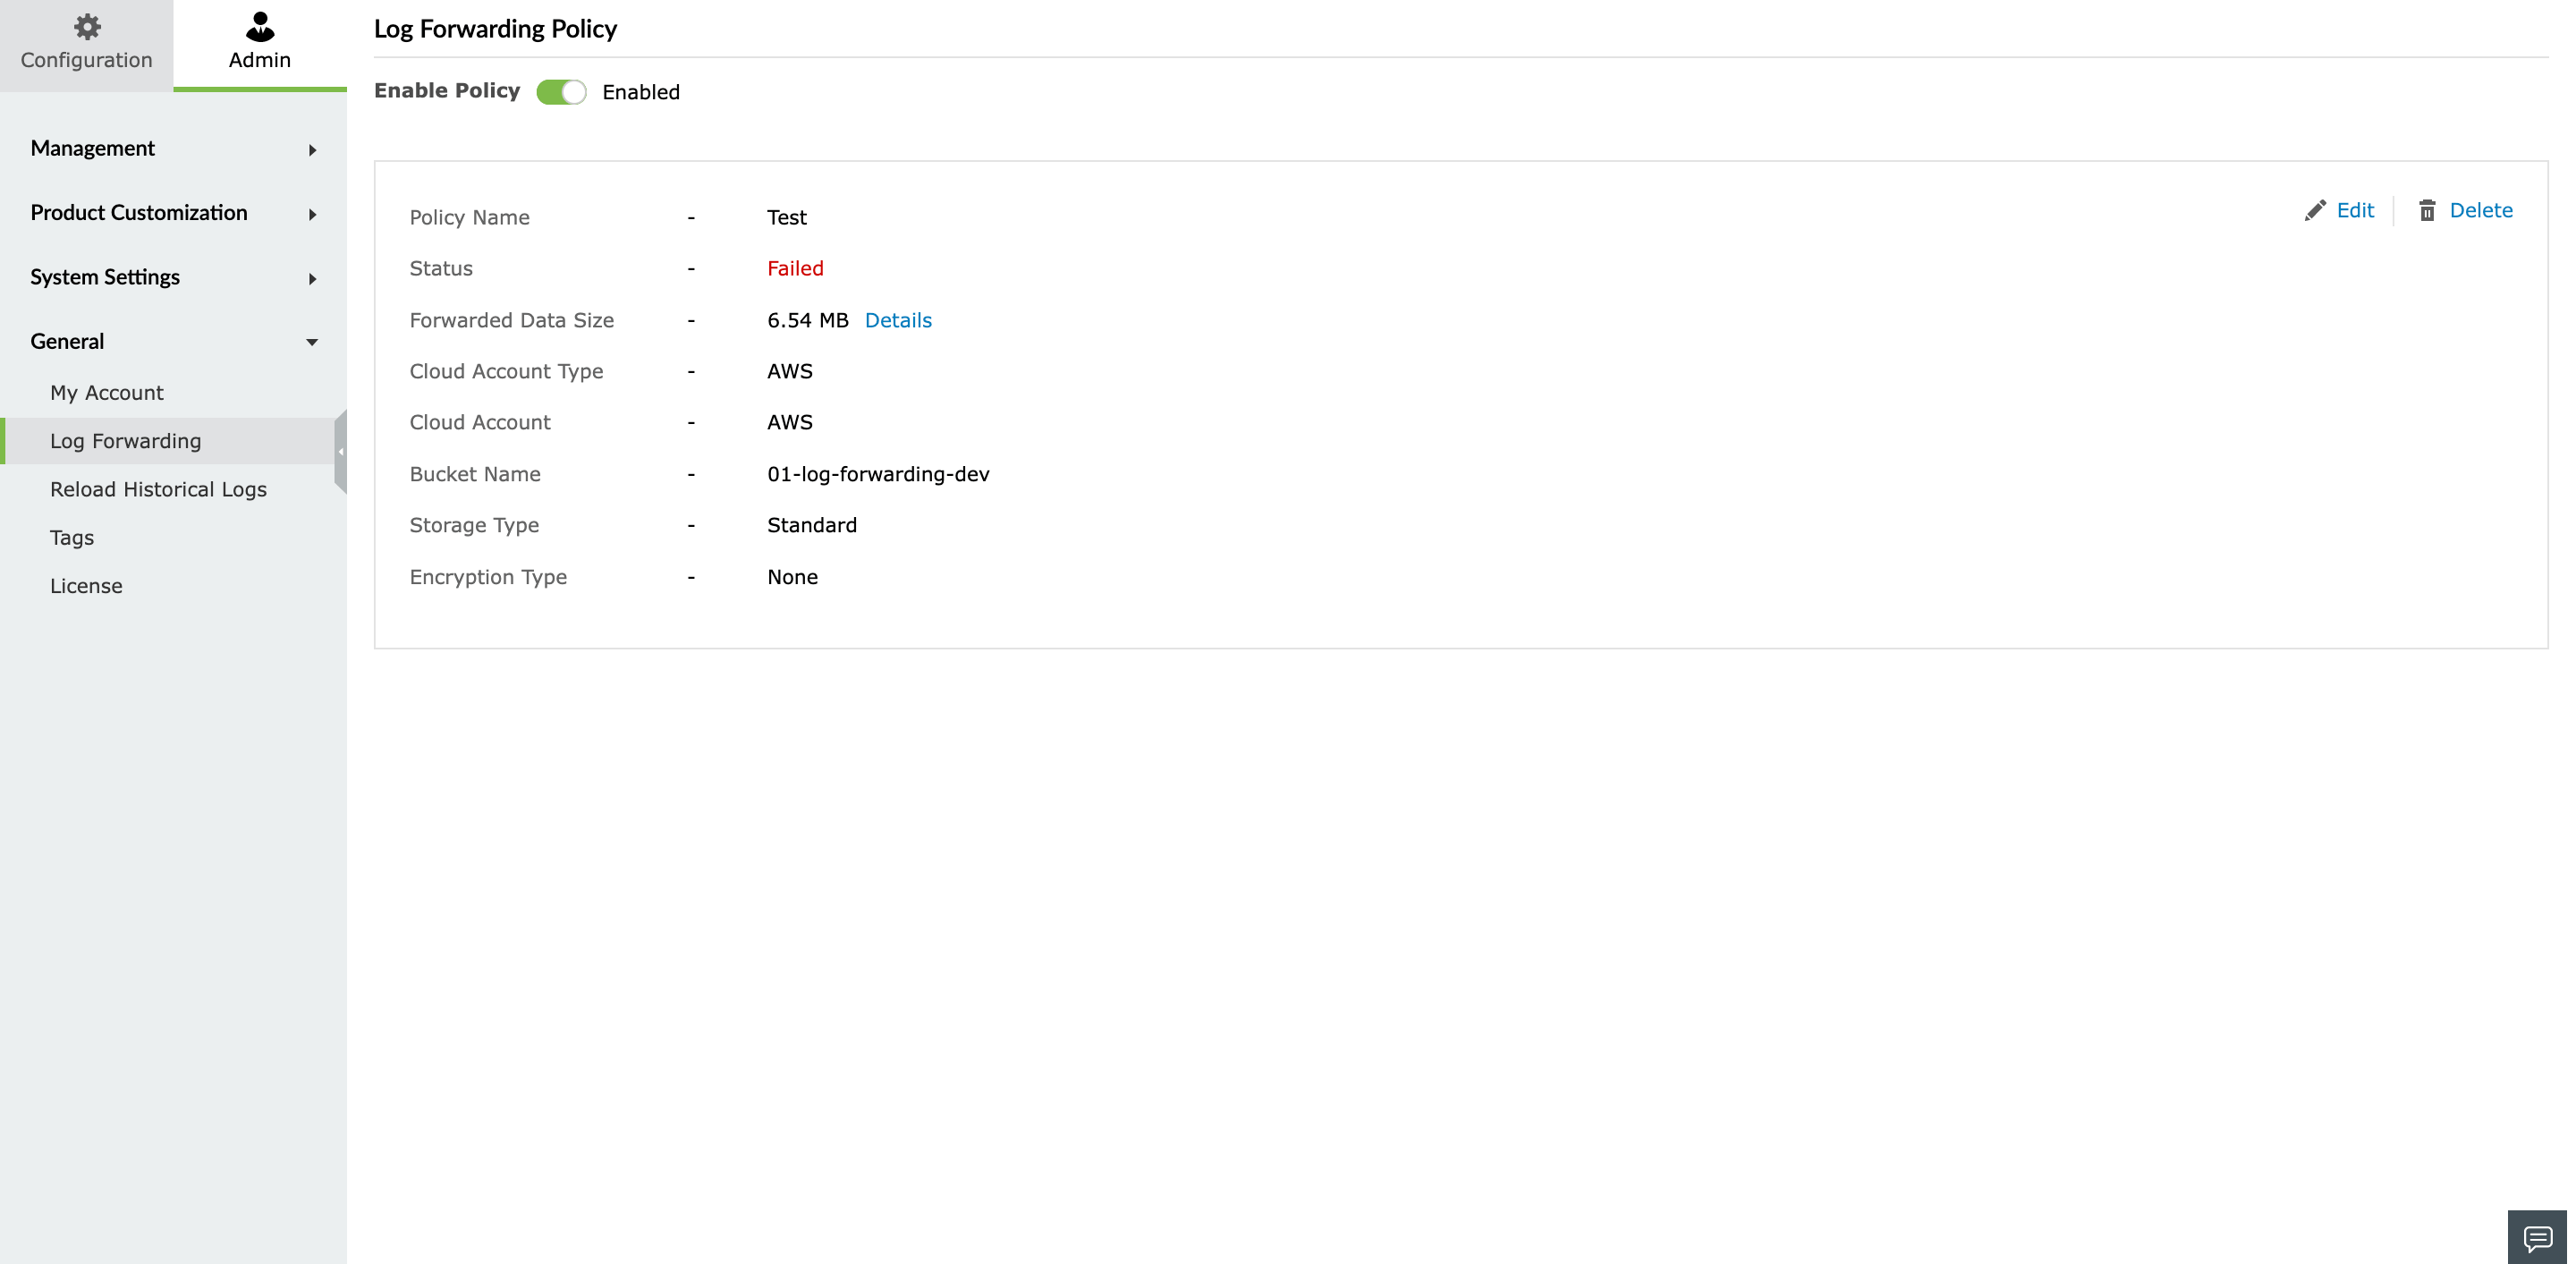Click the trash Delete icon
This screenshot has width=2576, height=1264.
click(2427, 211)
